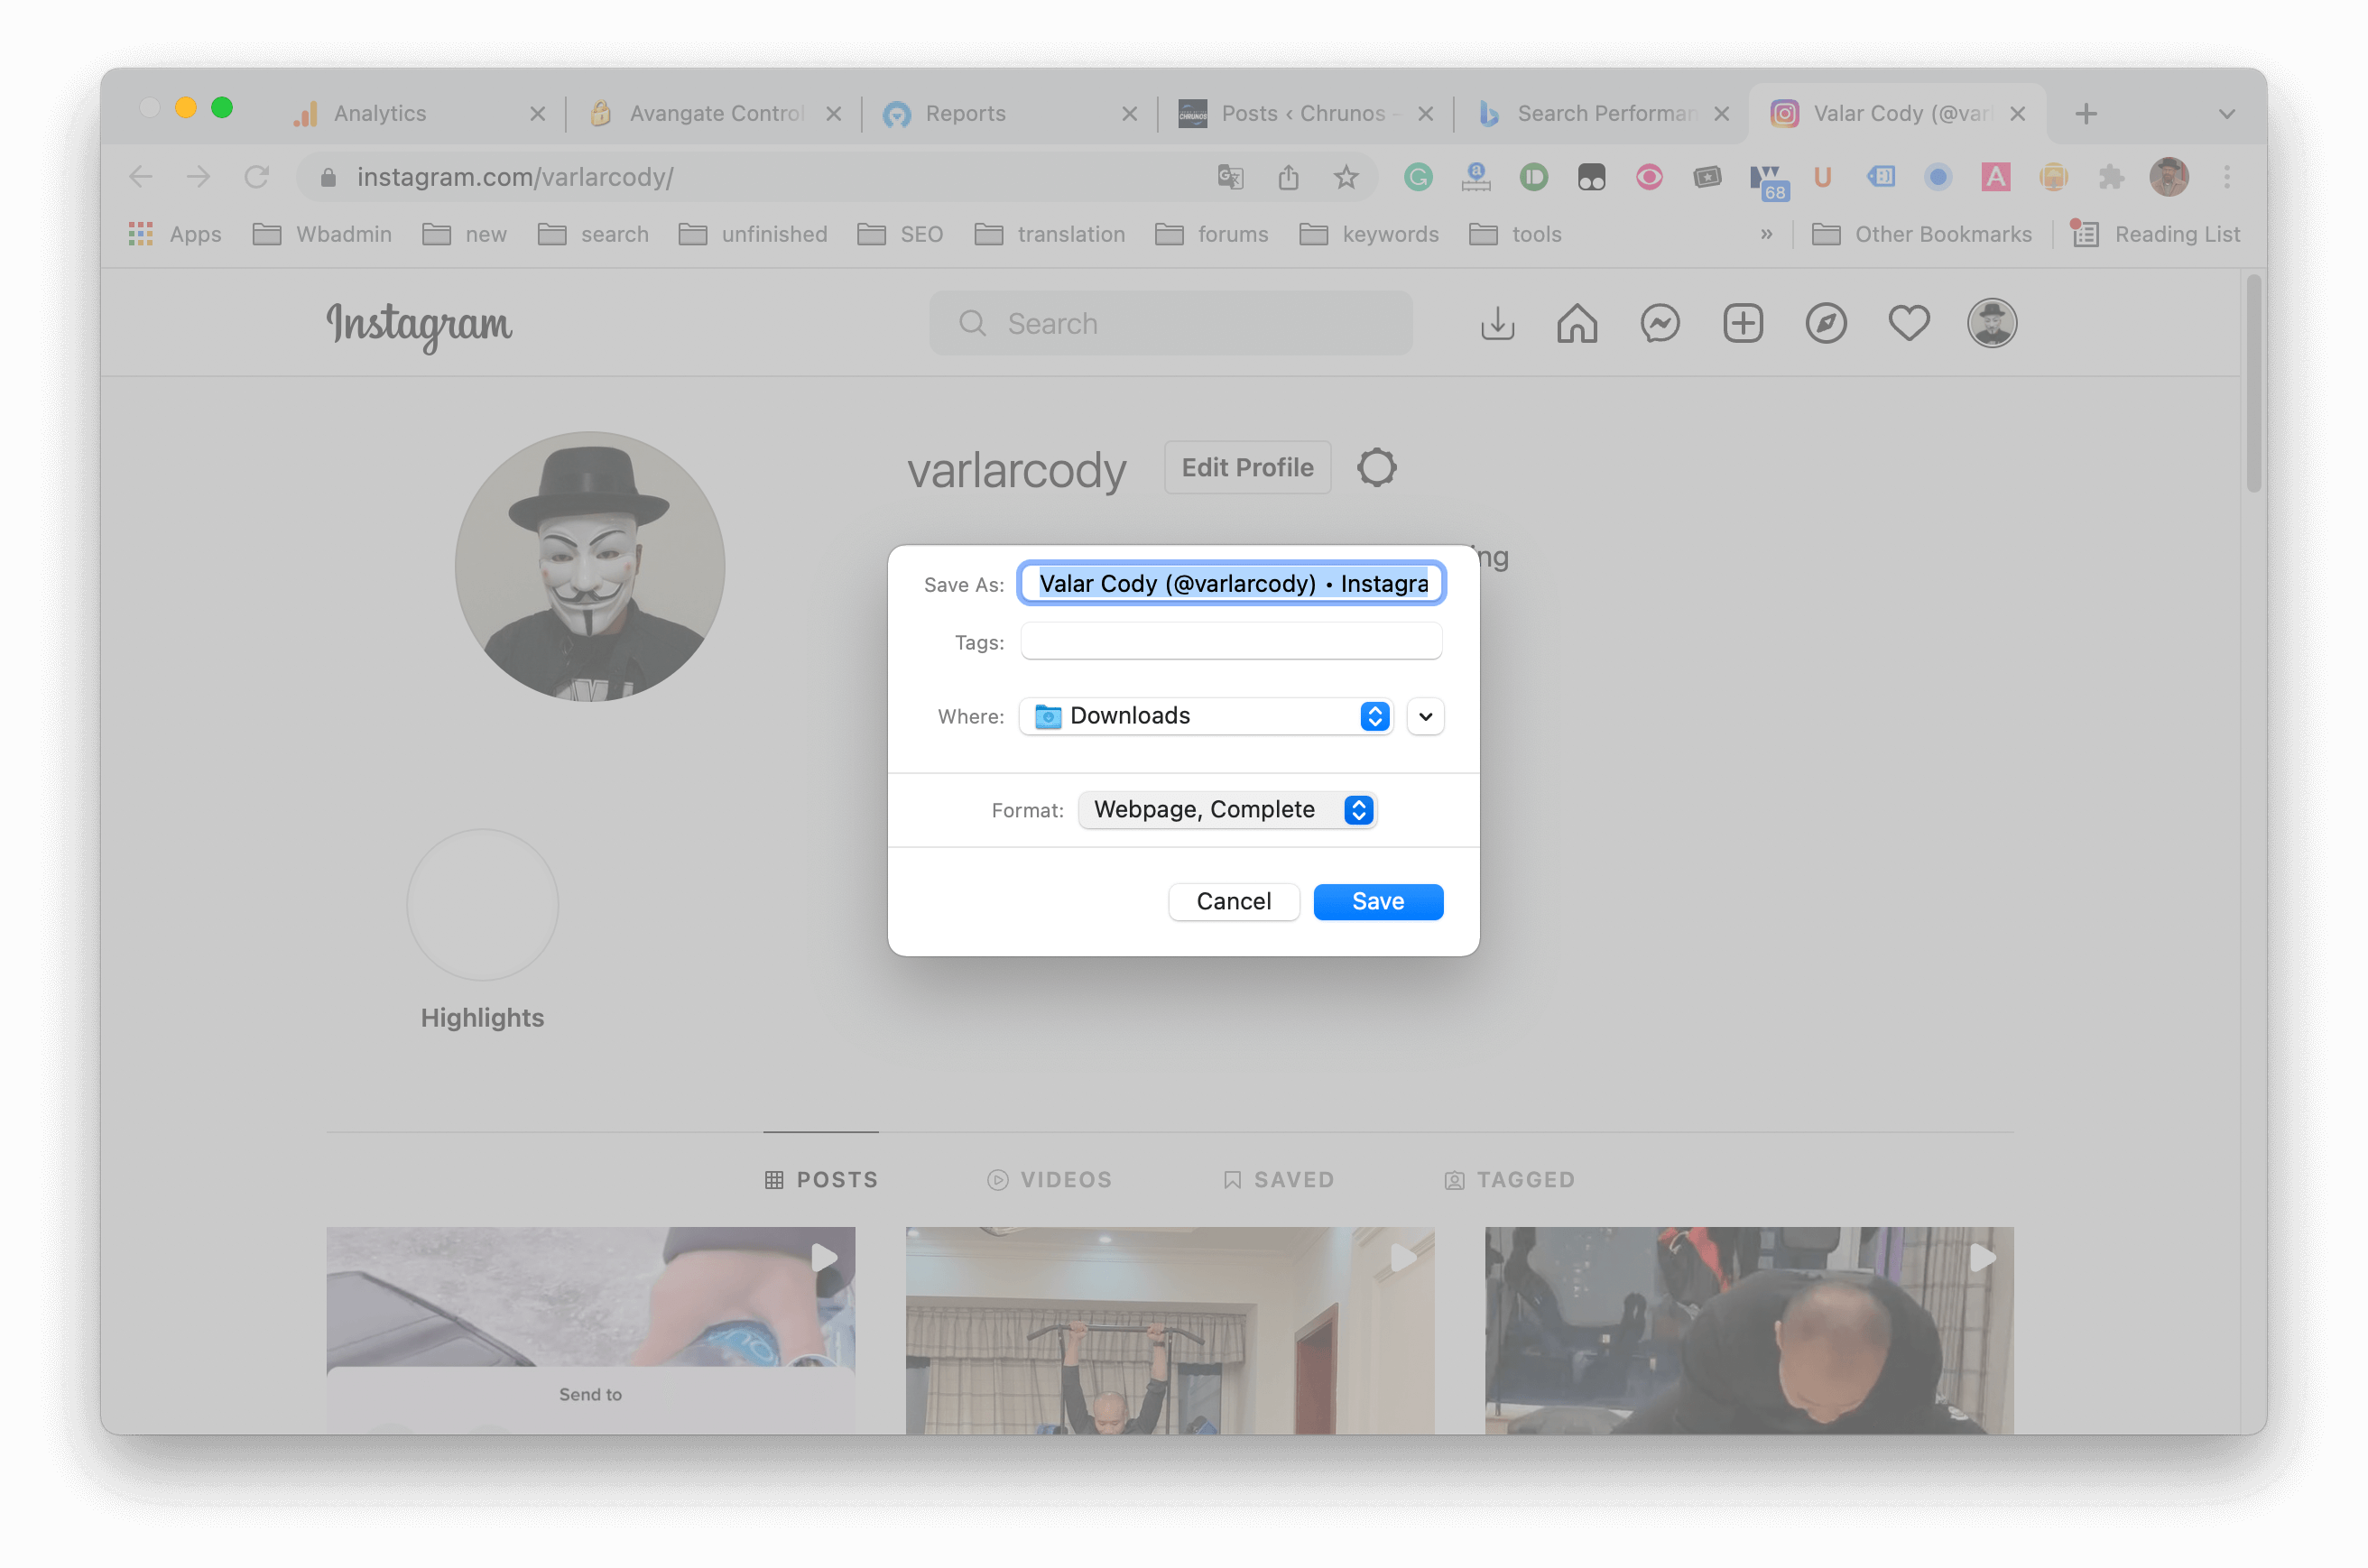Click the Tags input field
The height and width of the screenshot is (1568, 2368).
tap(1231, 641)
